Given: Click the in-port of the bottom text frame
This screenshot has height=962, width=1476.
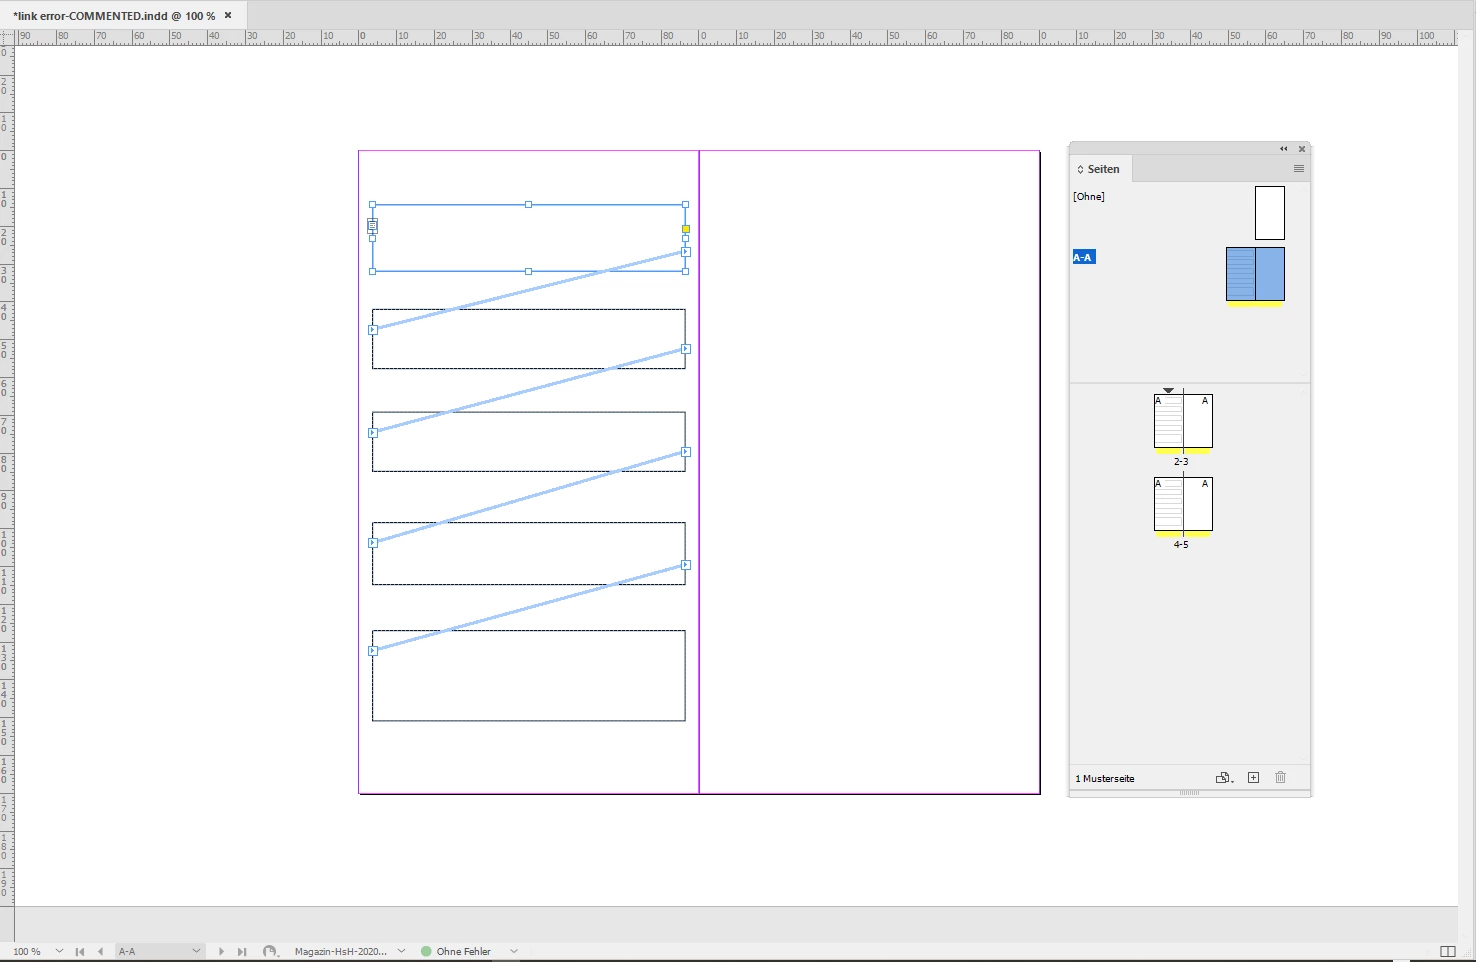Looking at the screenshot, I should pos(372,651).
